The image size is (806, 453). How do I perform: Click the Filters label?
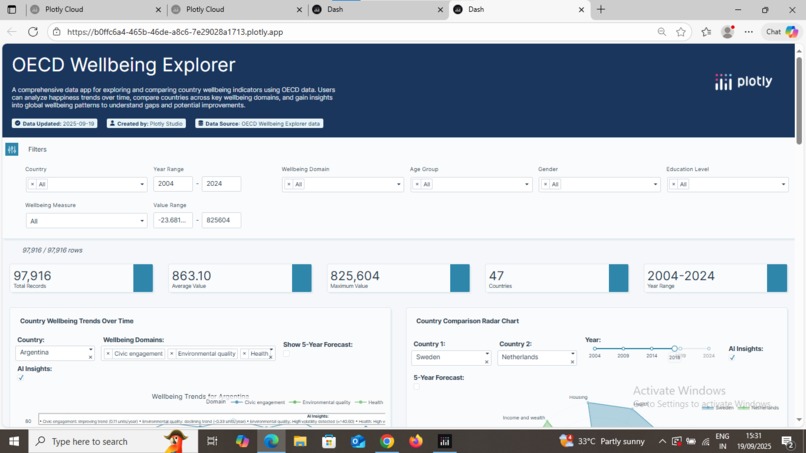tap(37, 150)
